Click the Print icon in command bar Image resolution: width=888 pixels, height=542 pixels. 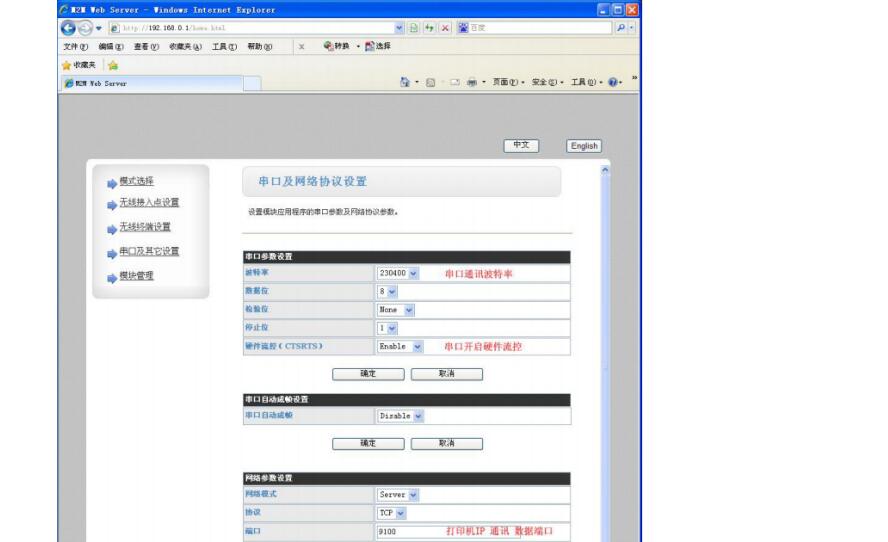coord(470,83)
